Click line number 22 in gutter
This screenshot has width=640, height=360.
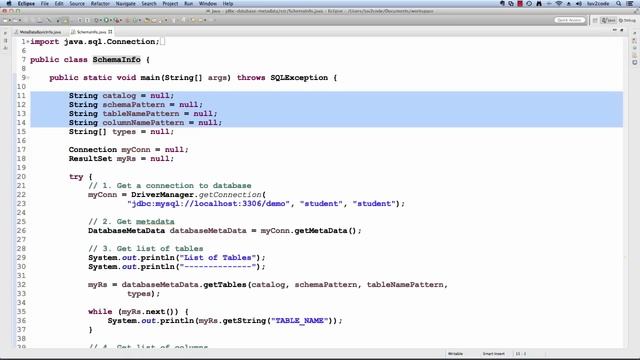click(21, 195)
